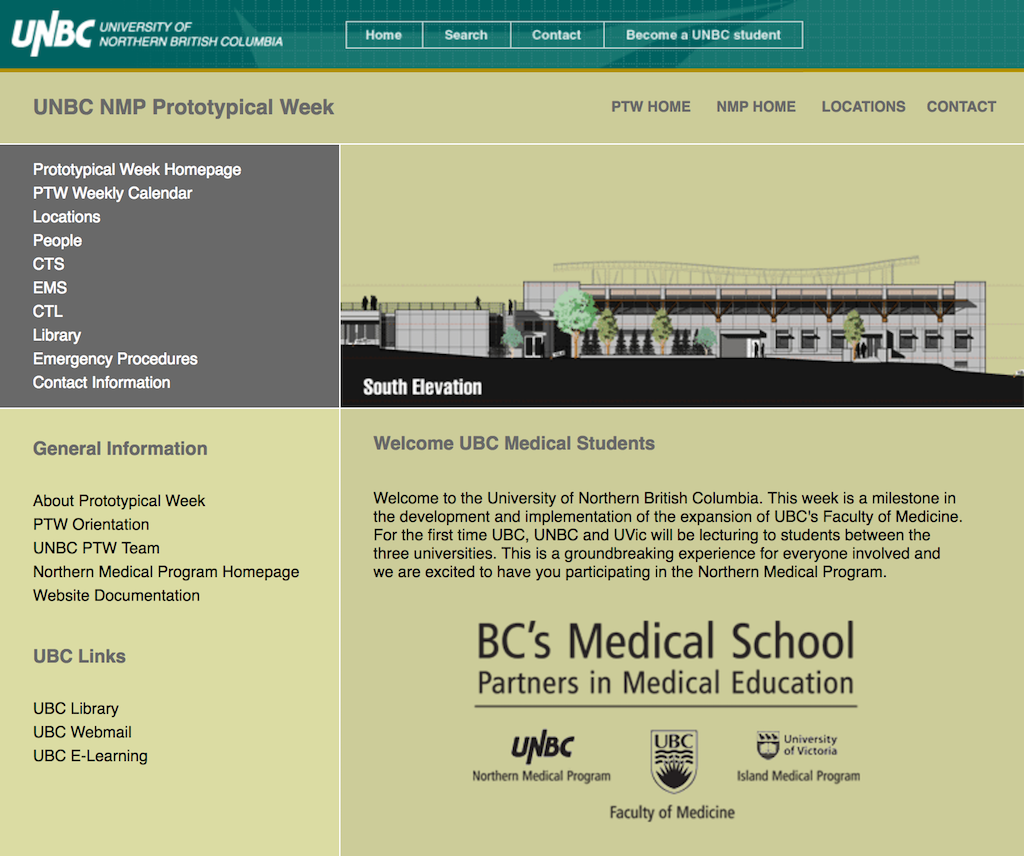Open the People sidebar link

(57, 240)
